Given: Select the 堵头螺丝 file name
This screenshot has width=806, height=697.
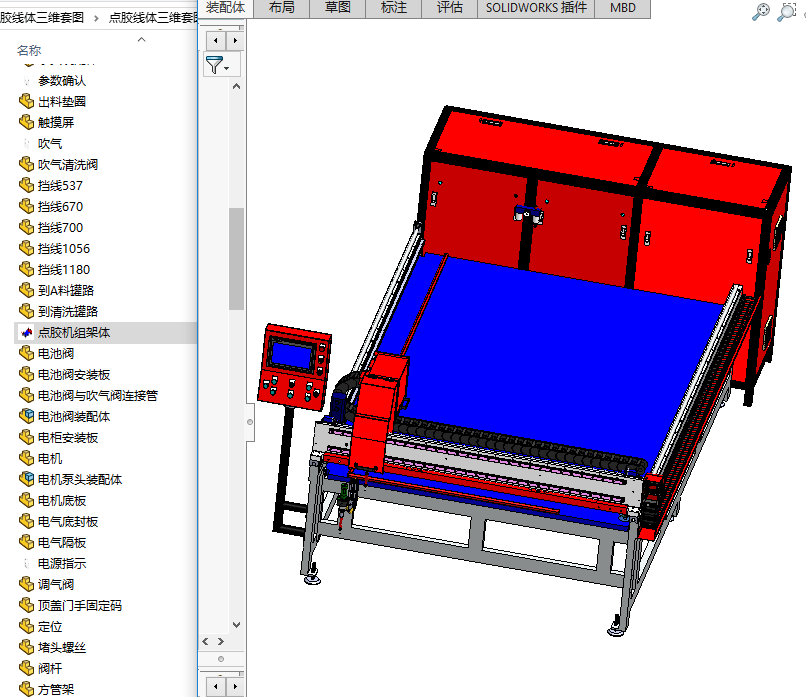Looking at the screenshot, I should (62, 648).
